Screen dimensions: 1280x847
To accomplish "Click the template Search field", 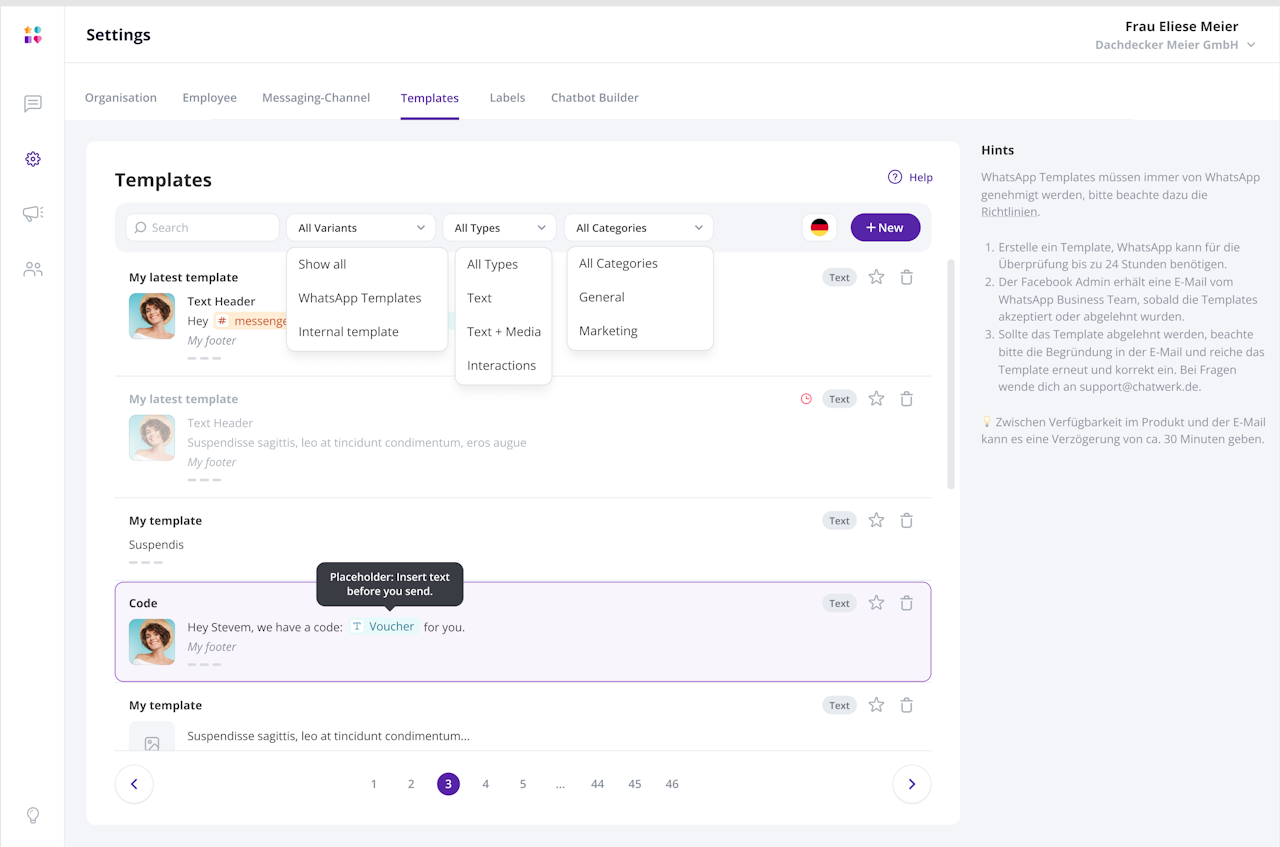I will tap(202, 228).
